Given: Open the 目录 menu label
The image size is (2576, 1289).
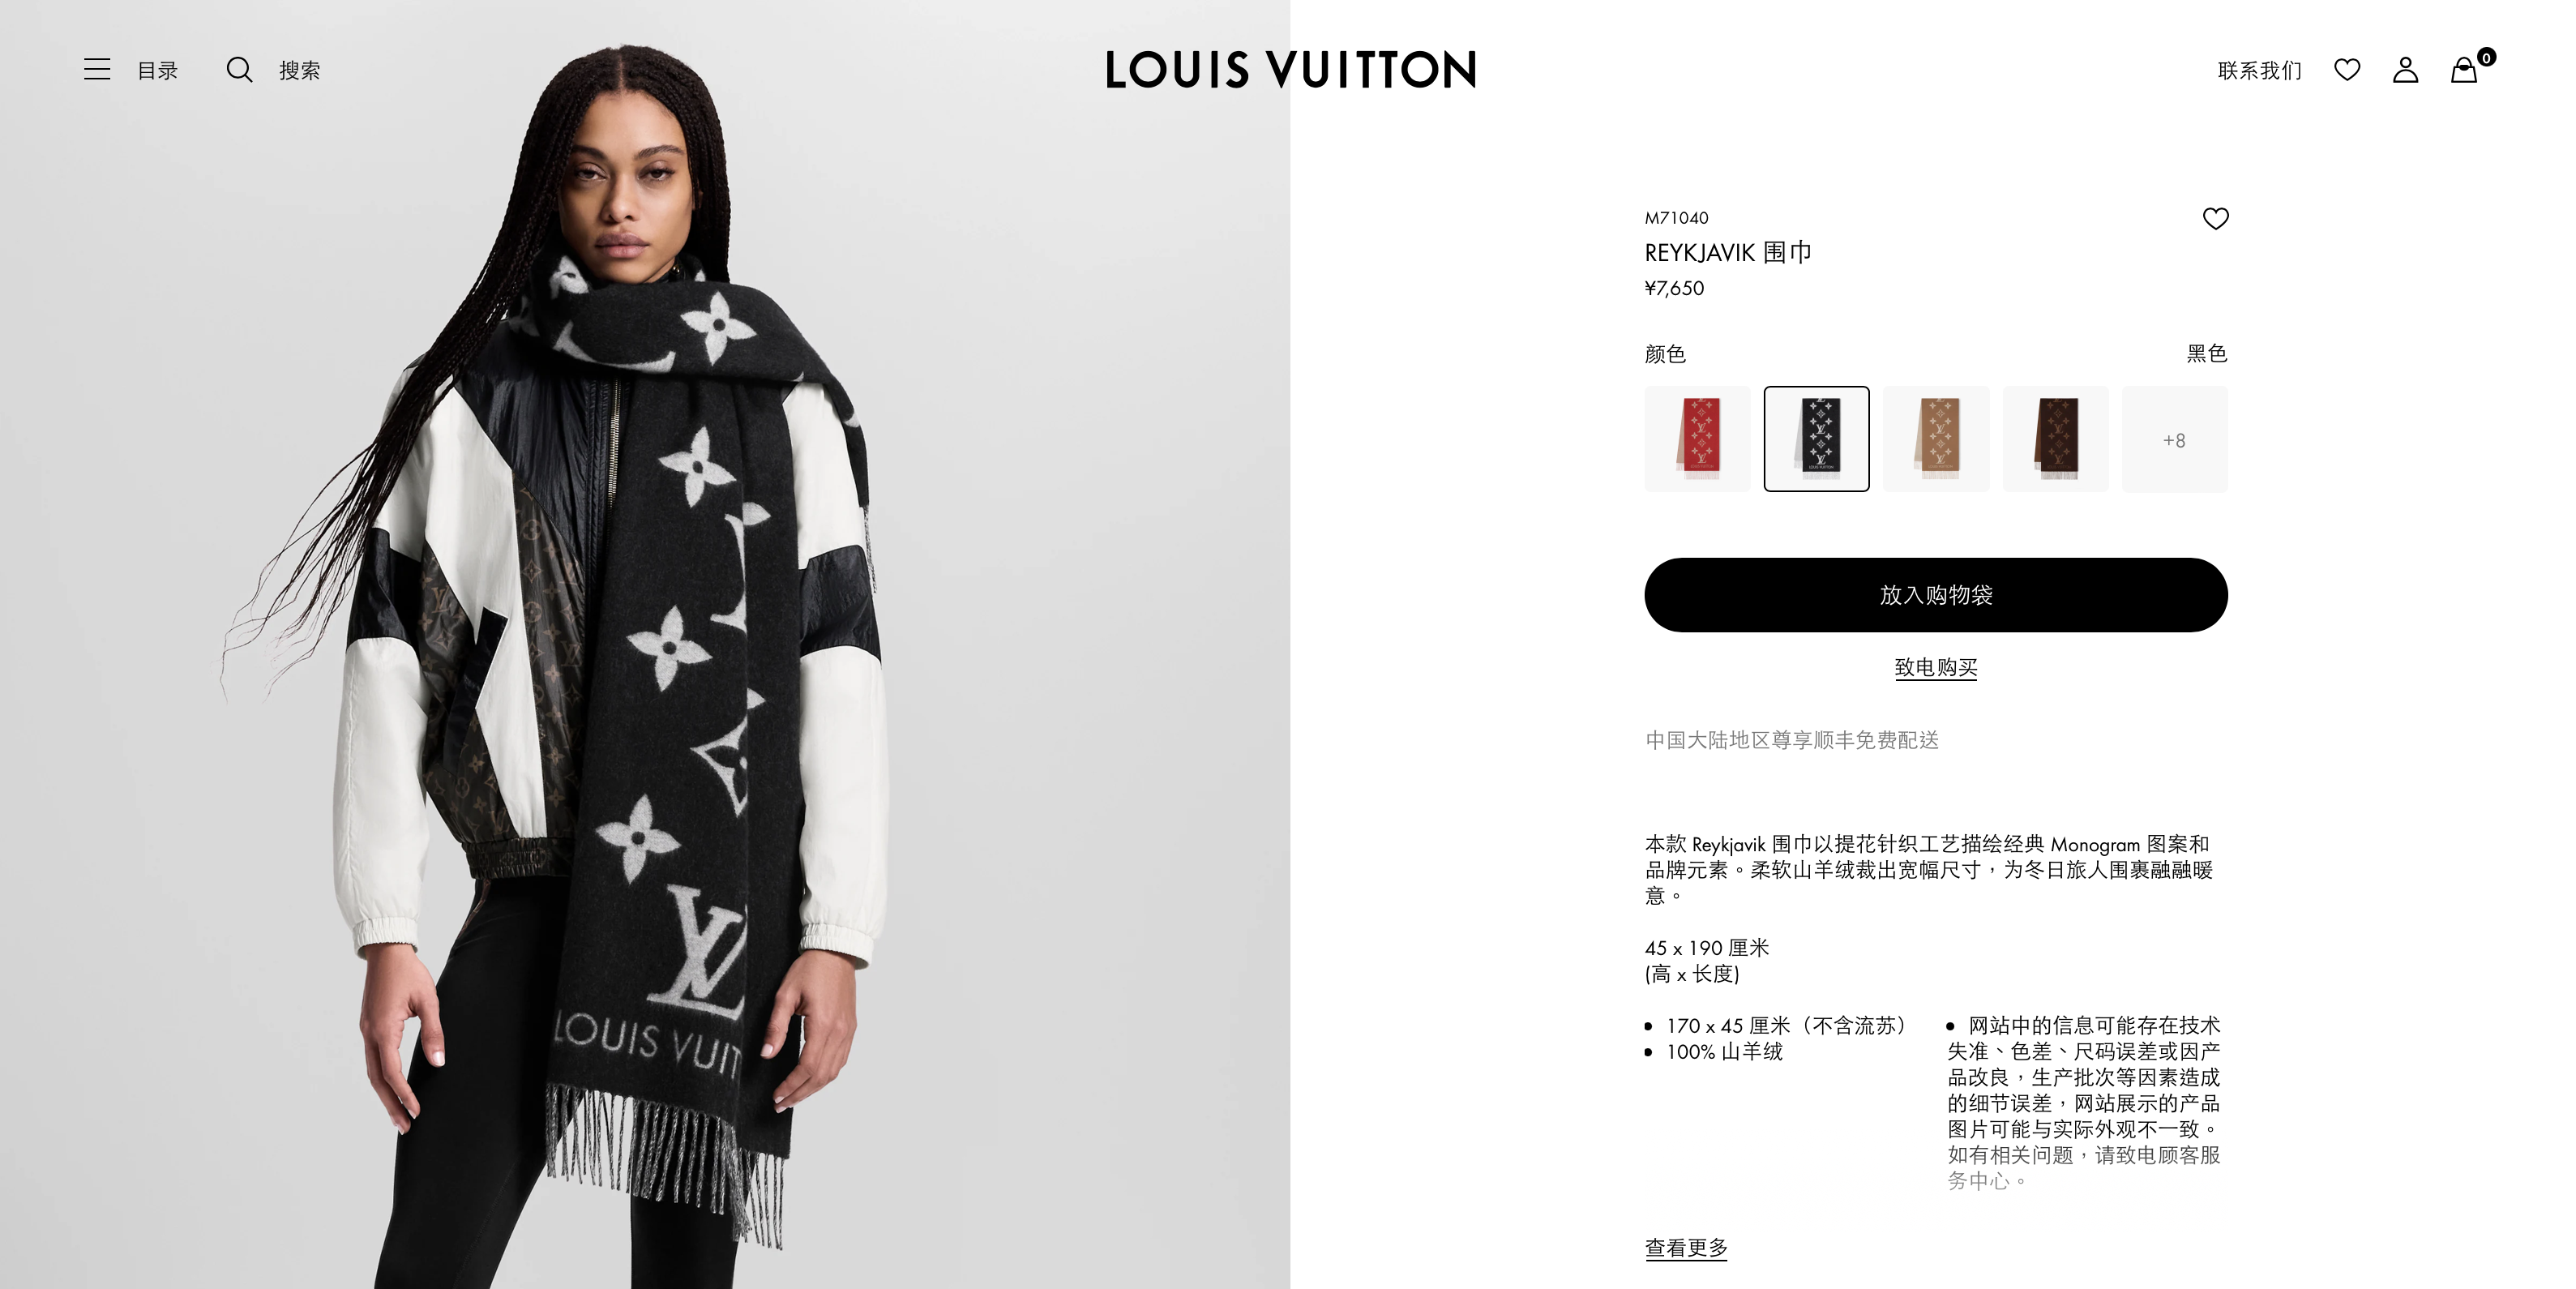Looking at the screenshot, I should (x=157, y=70).
